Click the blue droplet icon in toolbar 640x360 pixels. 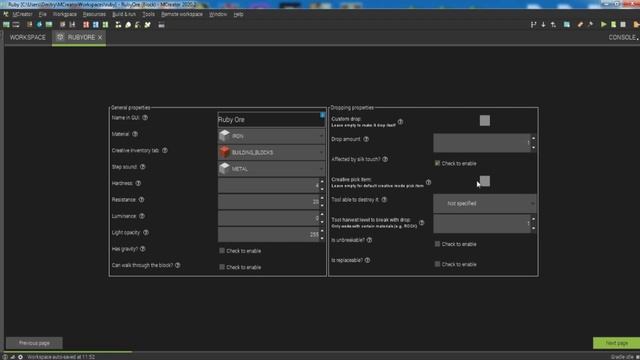click(x=39, y=24)
